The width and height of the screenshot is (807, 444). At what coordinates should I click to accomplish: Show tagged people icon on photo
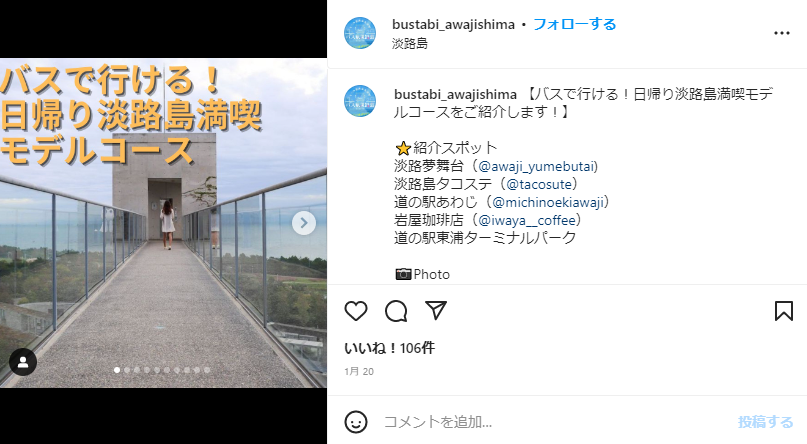coord(23,362)
